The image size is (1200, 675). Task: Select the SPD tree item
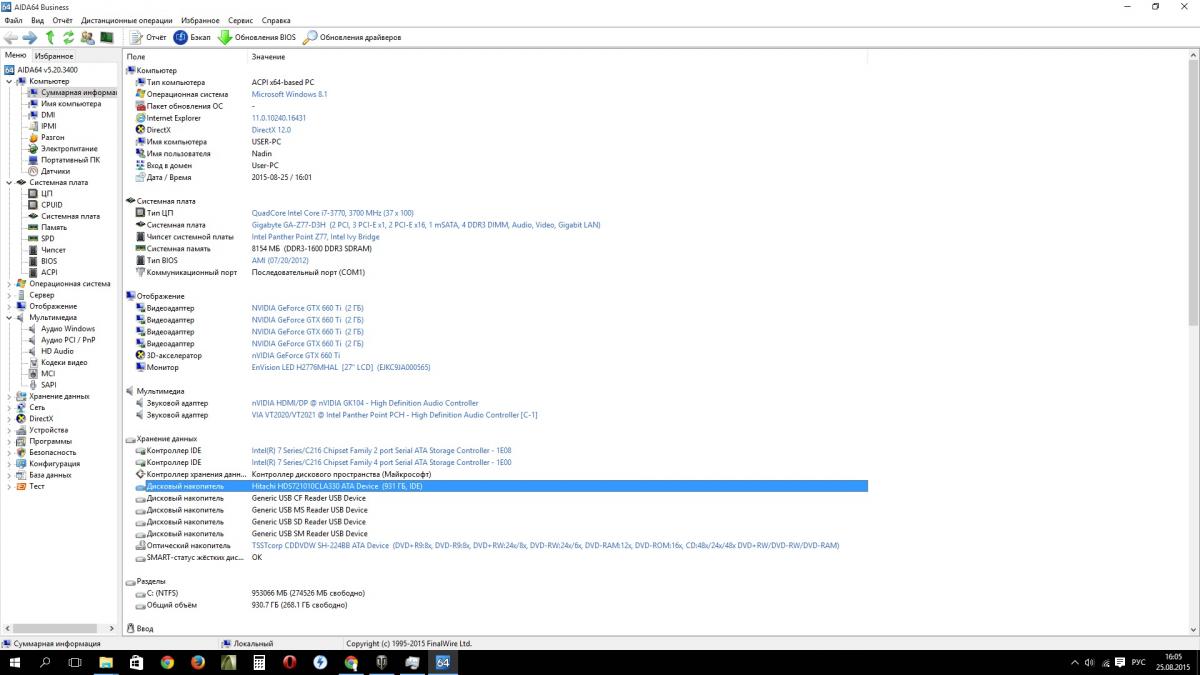[48, 238]
